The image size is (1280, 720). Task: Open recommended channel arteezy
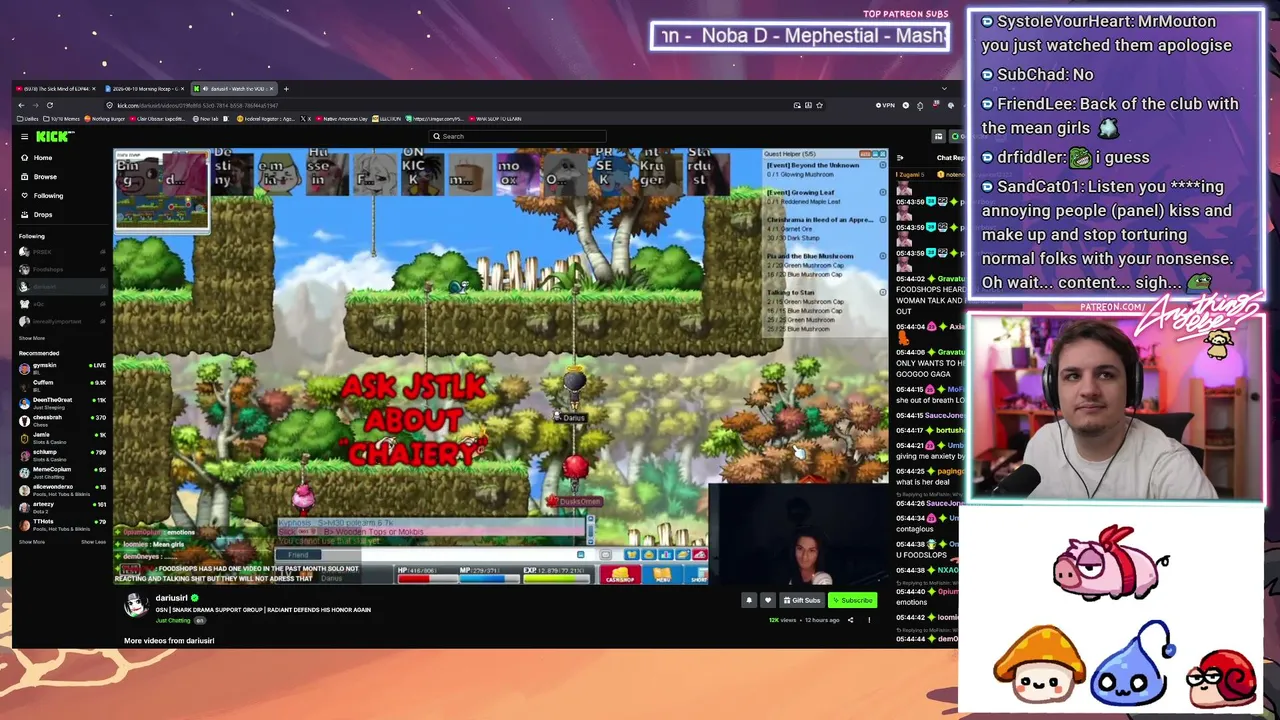click(62, 506)
